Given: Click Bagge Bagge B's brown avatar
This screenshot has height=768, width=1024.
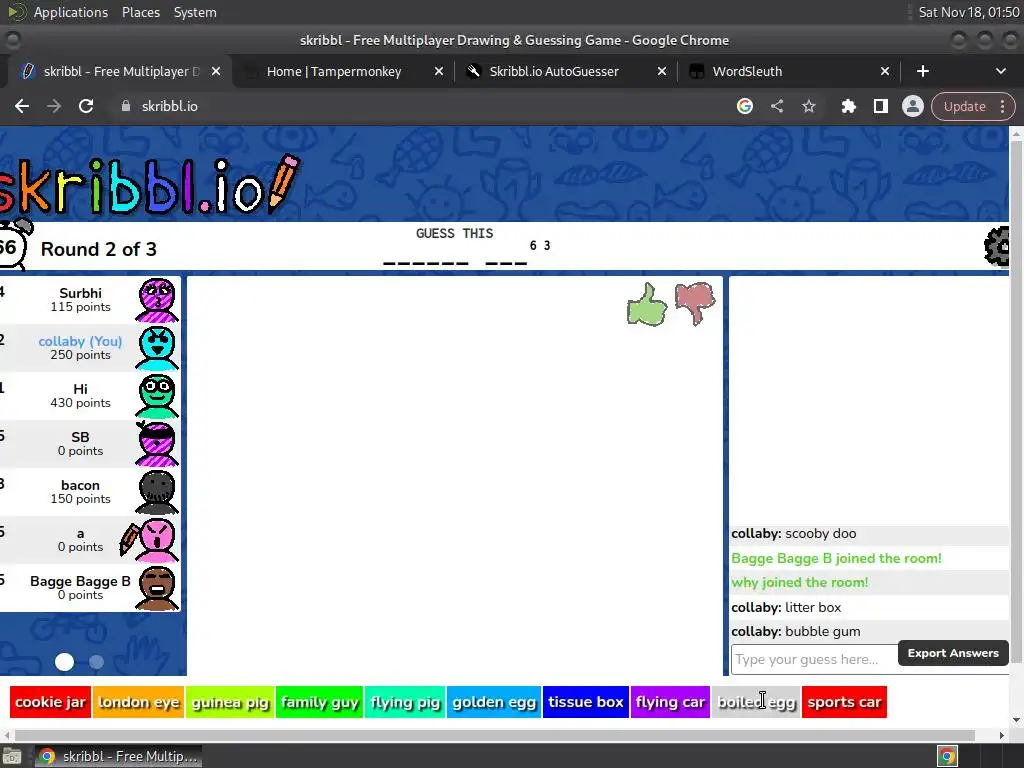Looking at the screenshot, I should point(157,588).
